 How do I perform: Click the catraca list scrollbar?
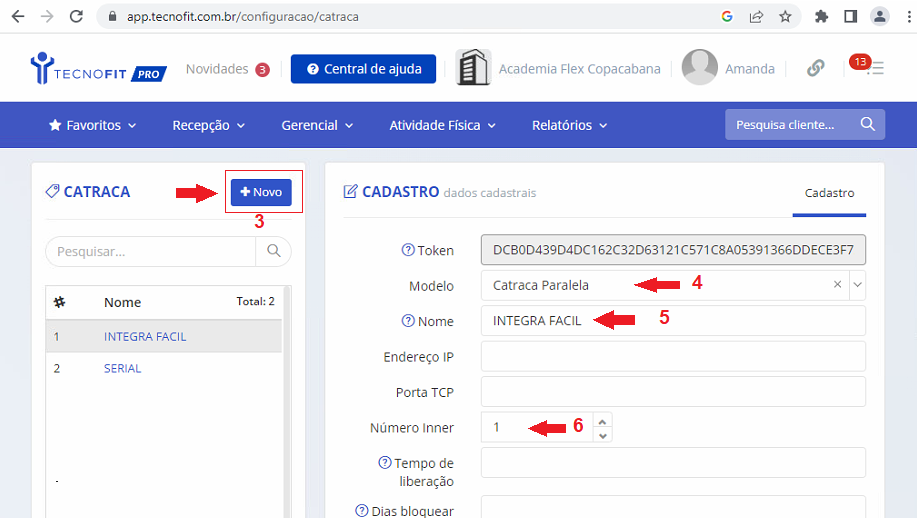point(287,402)
